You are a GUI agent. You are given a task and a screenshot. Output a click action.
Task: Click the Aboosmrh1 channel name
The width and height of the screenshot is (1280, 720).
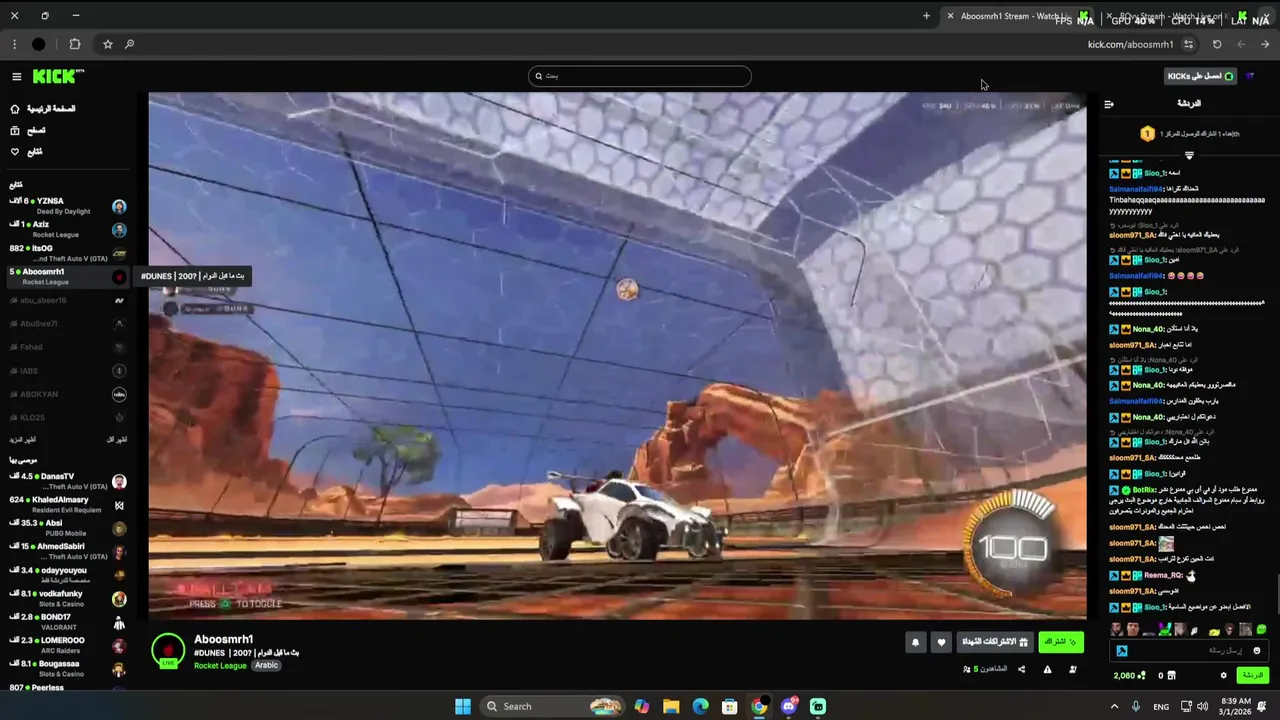coord(224,640)
